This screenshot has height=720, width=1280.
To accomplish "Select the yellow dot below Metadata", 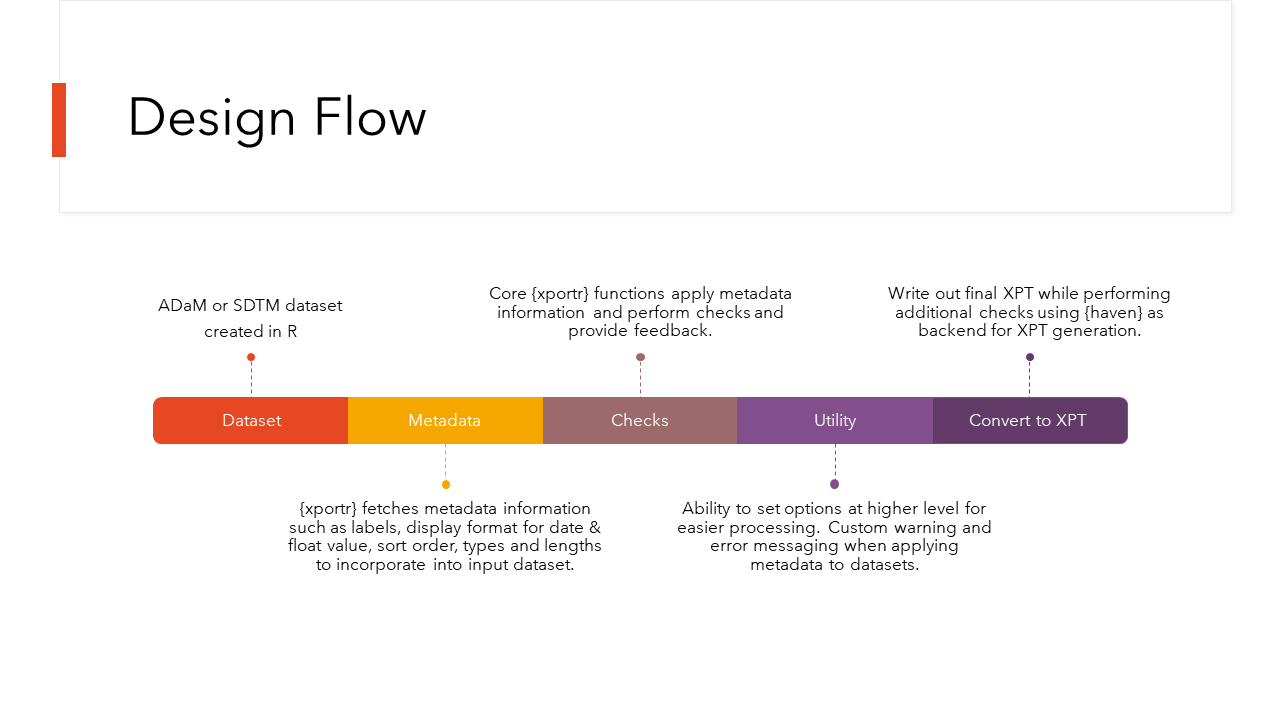I will pos(446,485).
